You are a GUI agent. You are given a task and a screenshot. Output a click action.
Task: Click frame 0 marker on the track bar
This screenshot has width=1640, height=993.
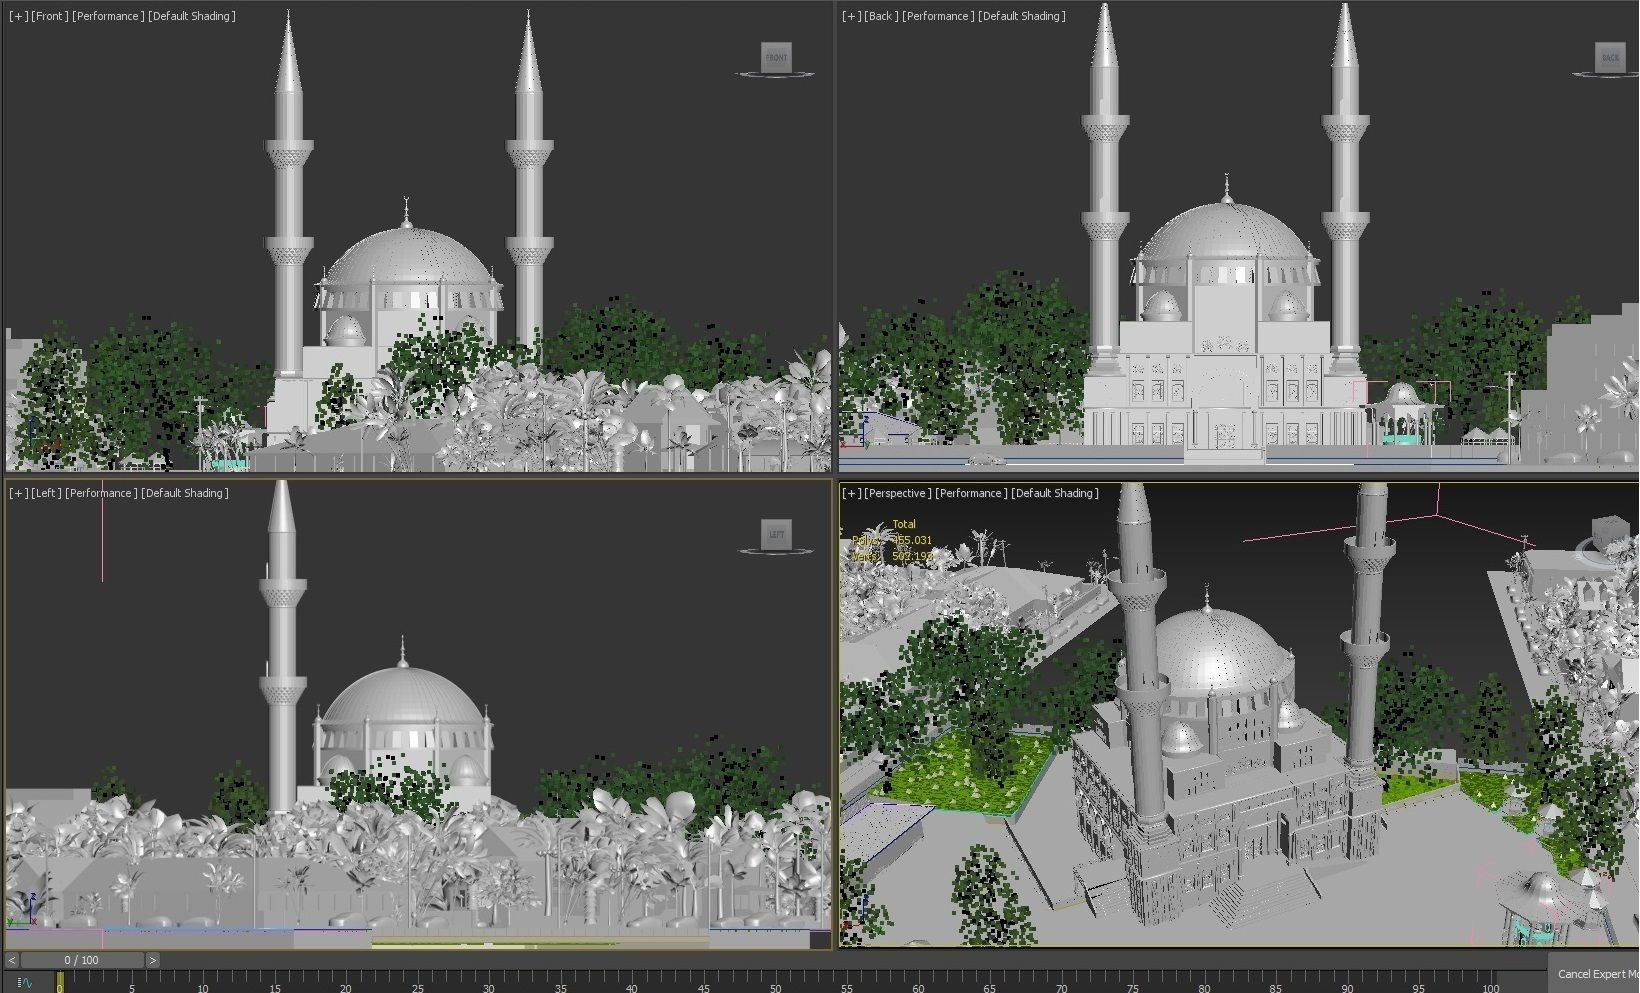(60, 982)
